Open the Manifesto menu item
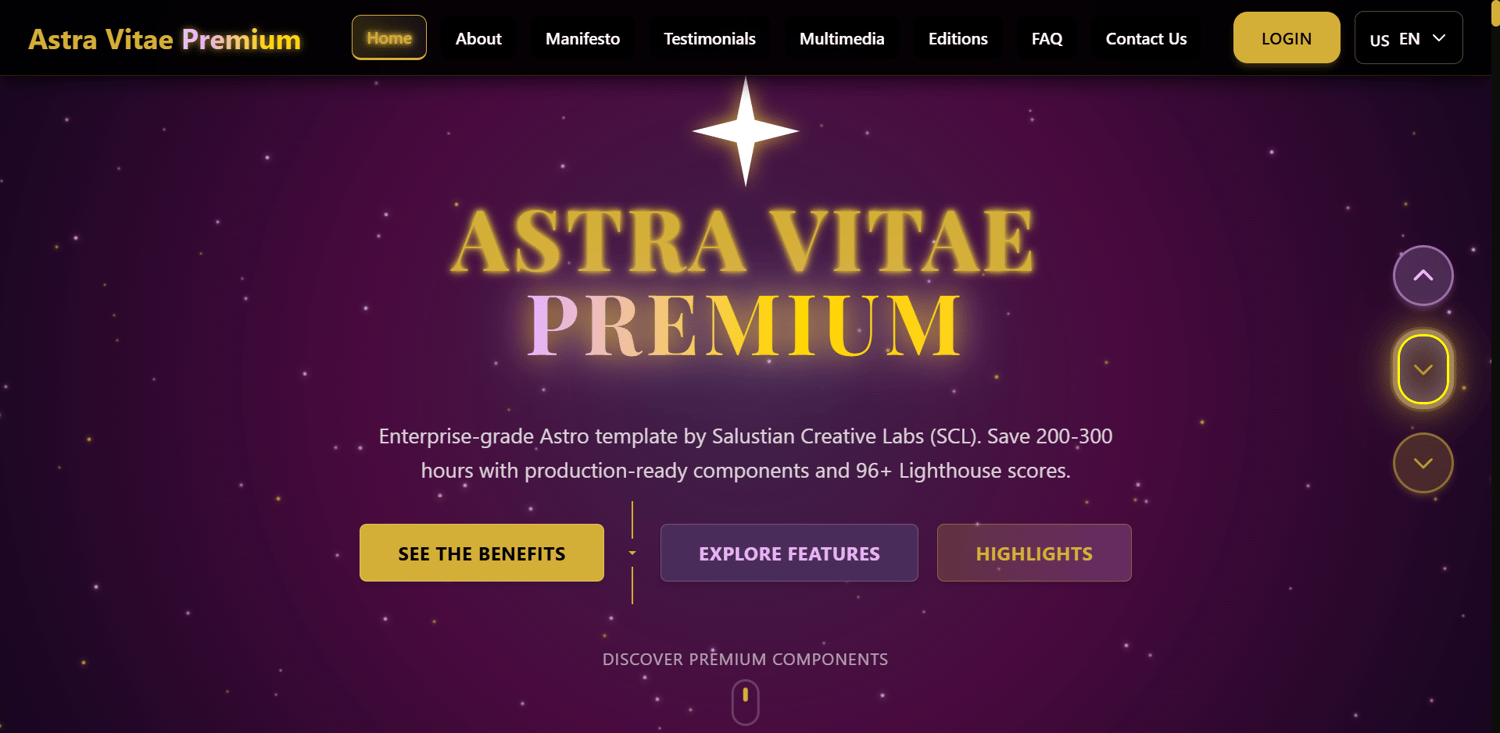1500x733 pixels. pos(583,39)
